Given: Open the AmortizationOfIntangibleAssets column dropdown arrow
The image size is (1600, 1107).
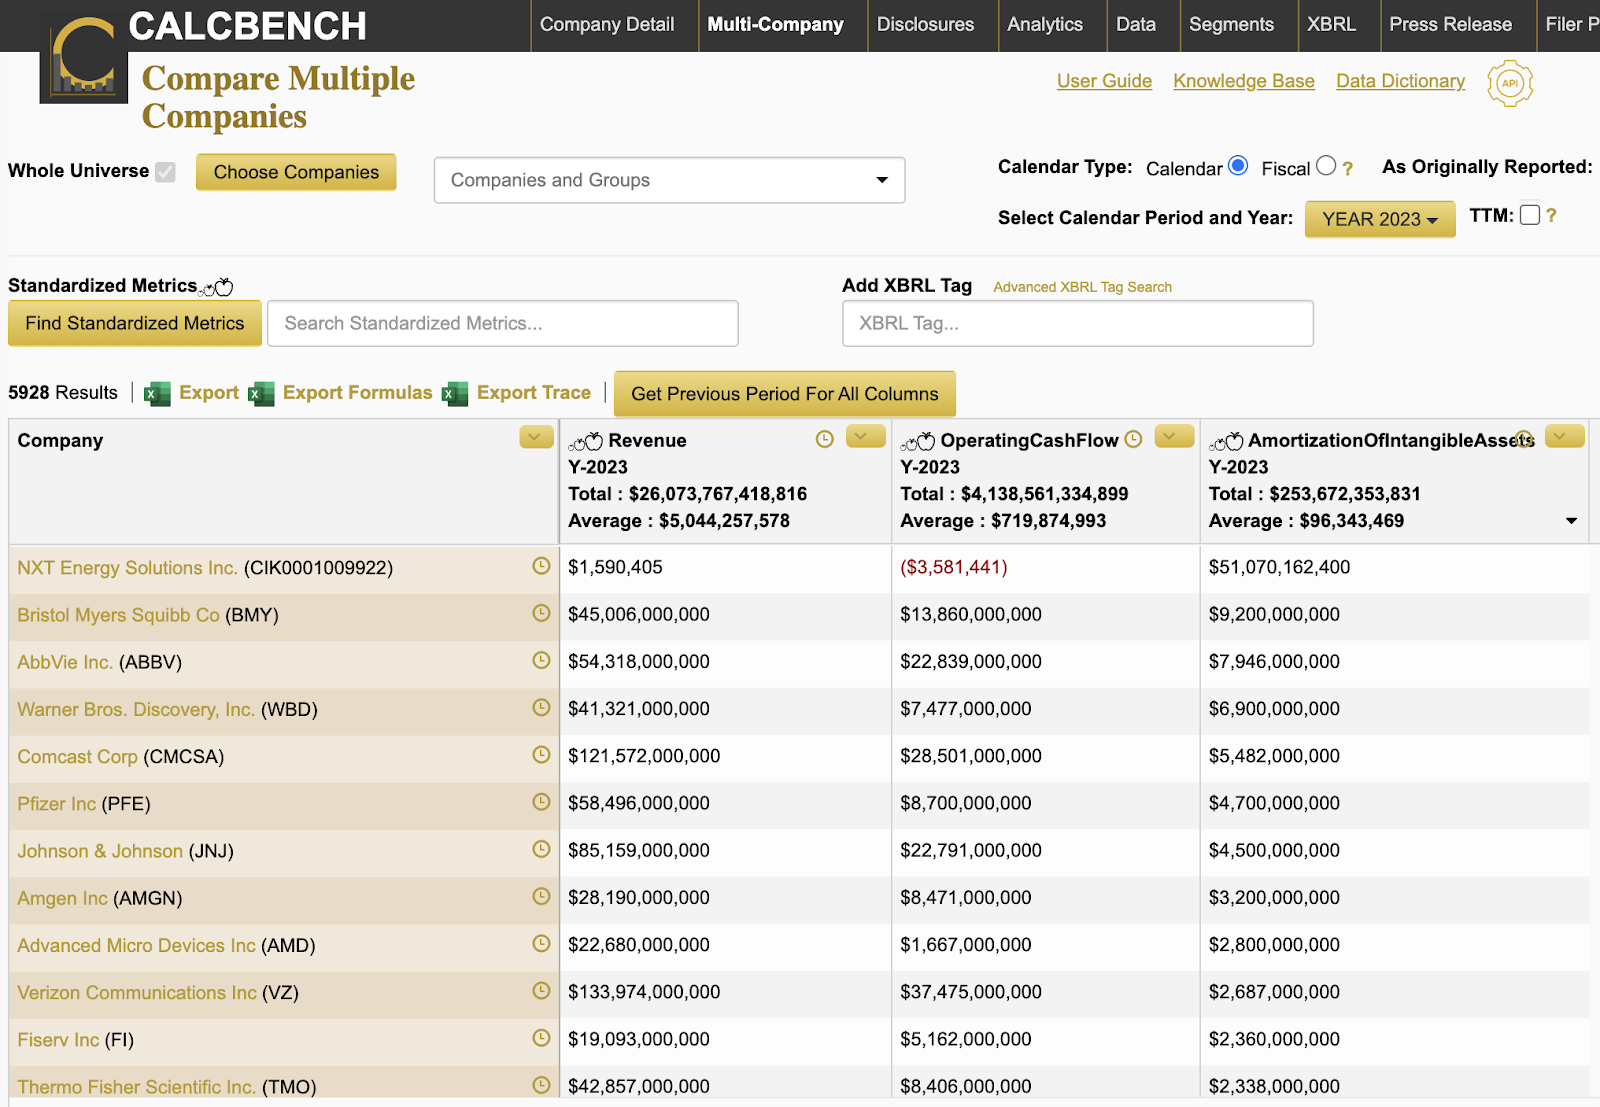Looking at the screenshot, I should 1565,436.
